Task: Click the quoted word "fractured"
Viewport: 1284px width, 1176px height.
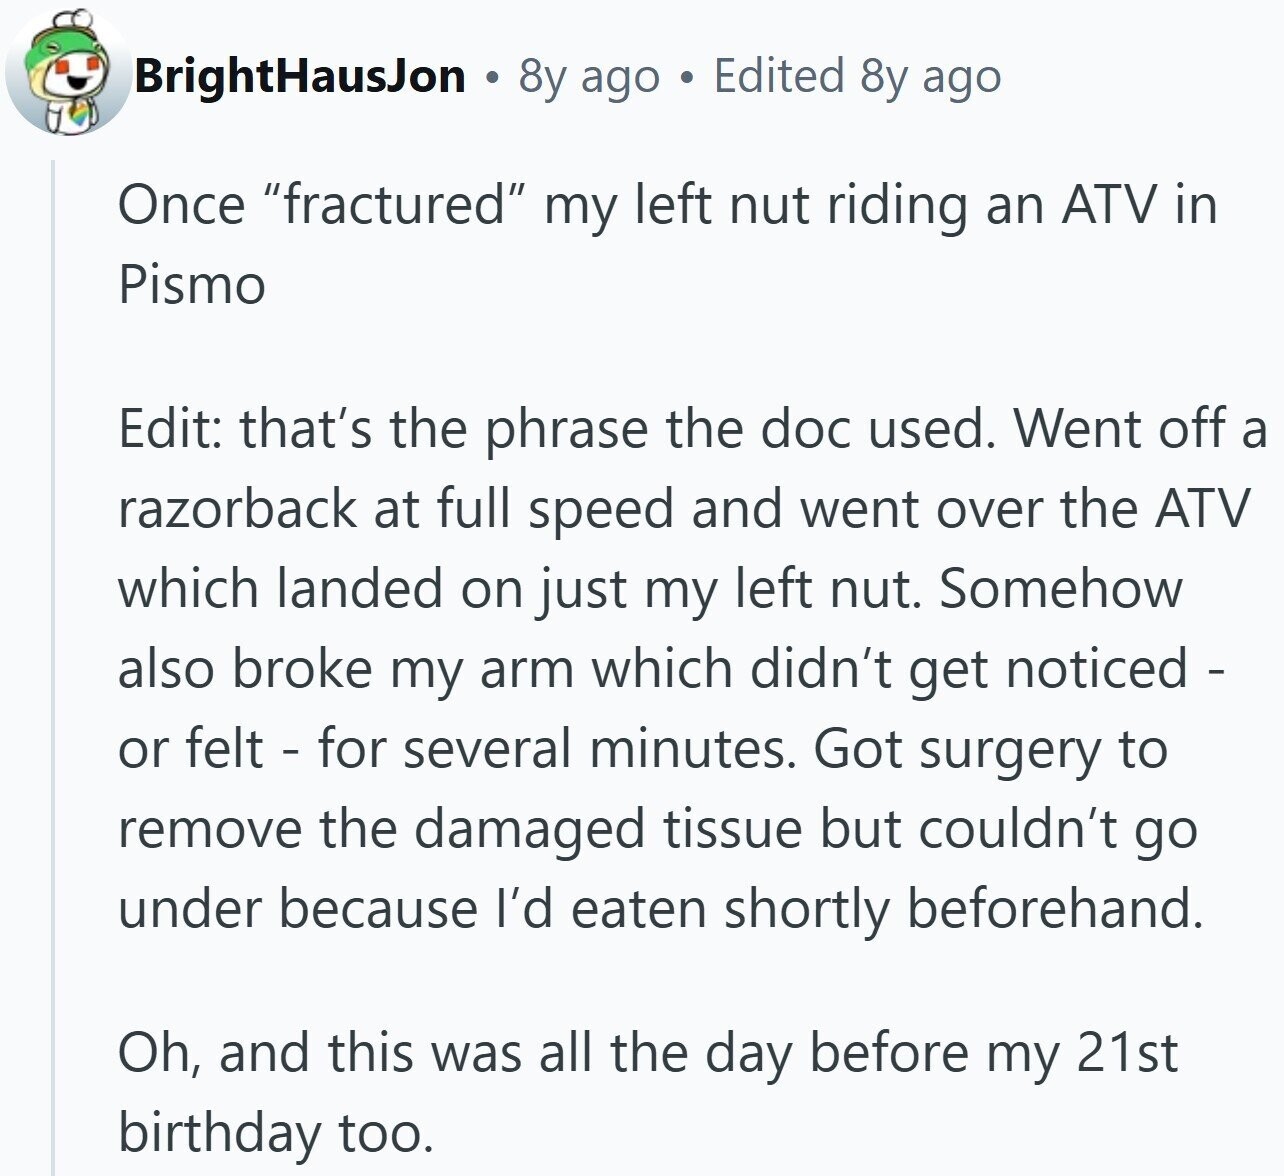Action: [393, 206]
